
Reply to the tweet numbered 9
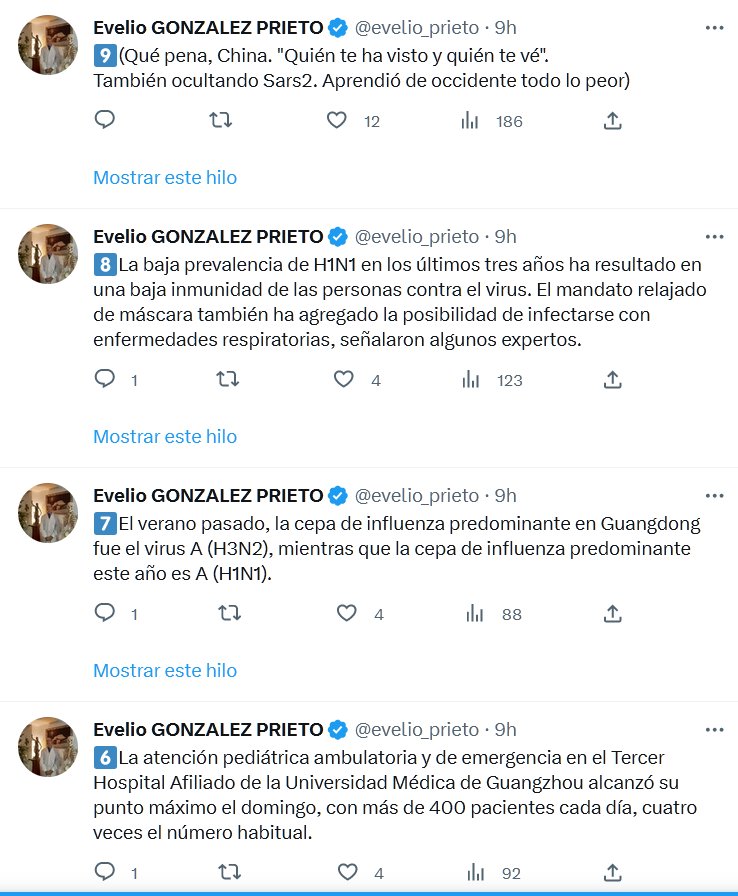tap(105, 121)
